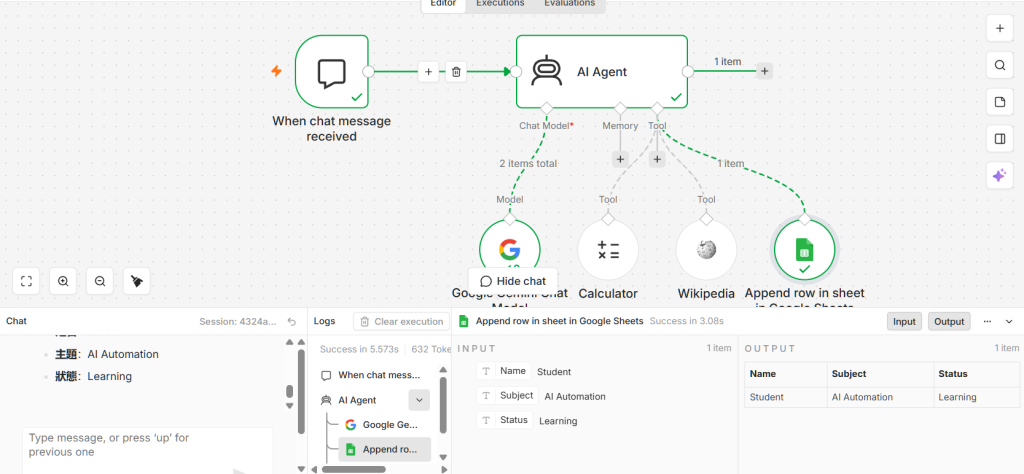This screenshot has width=1024, height=474.
Task: Click the Google Sheets icon in log header
Action: (x=464, y=321)
